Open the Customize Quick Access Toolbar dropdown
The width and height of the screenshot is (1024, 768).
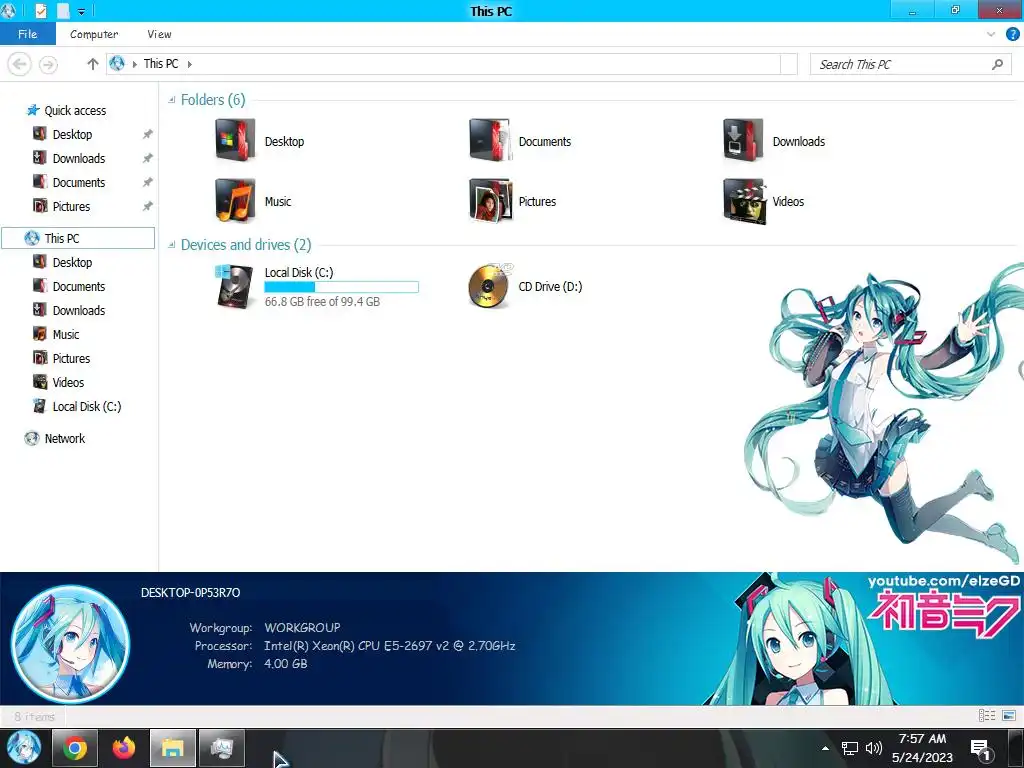pos(82,11)
